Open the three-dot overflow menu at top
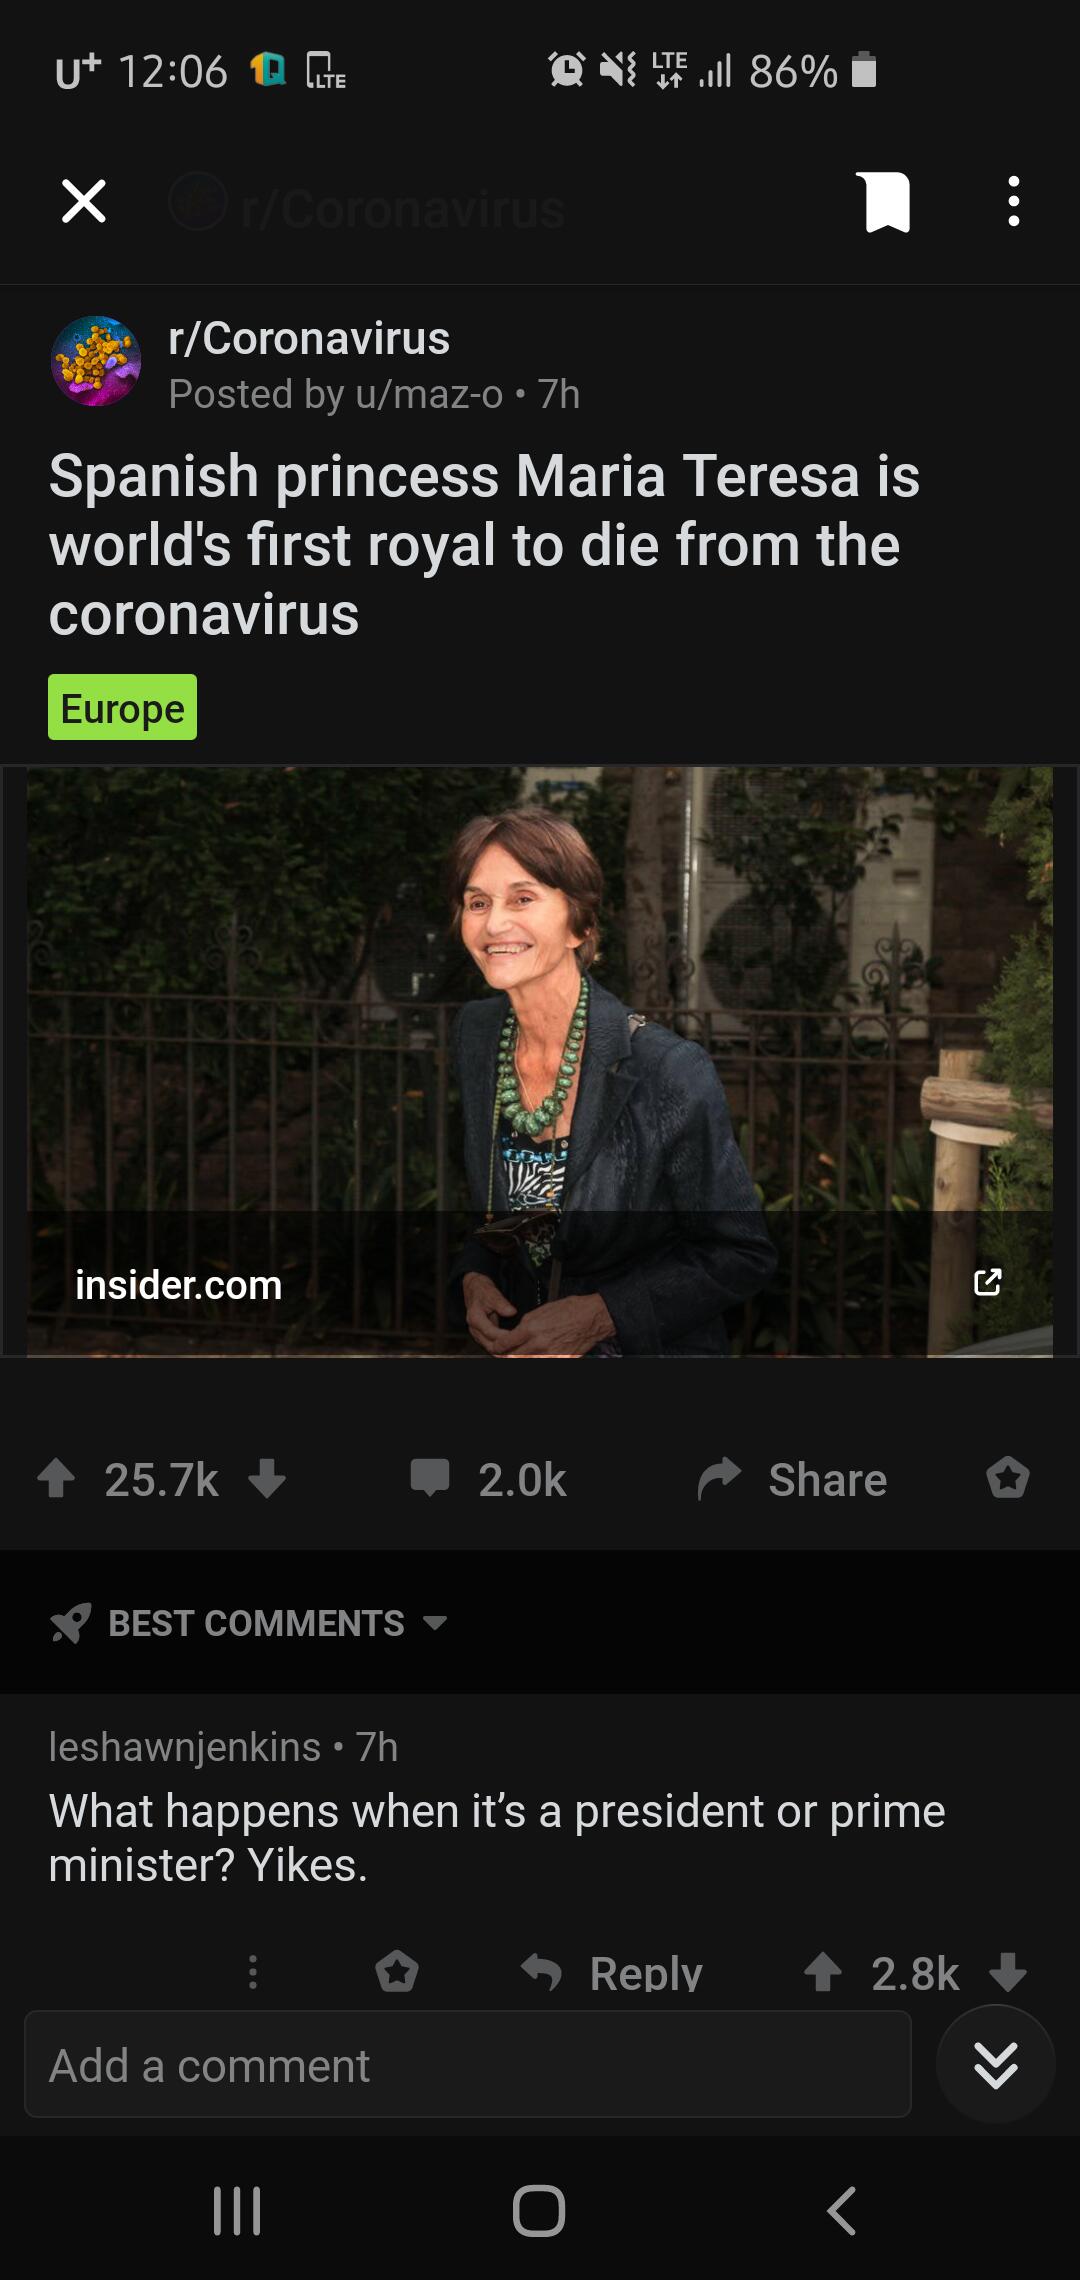The width and height of the screenshot is (1080, 2280). point(1014,201)
